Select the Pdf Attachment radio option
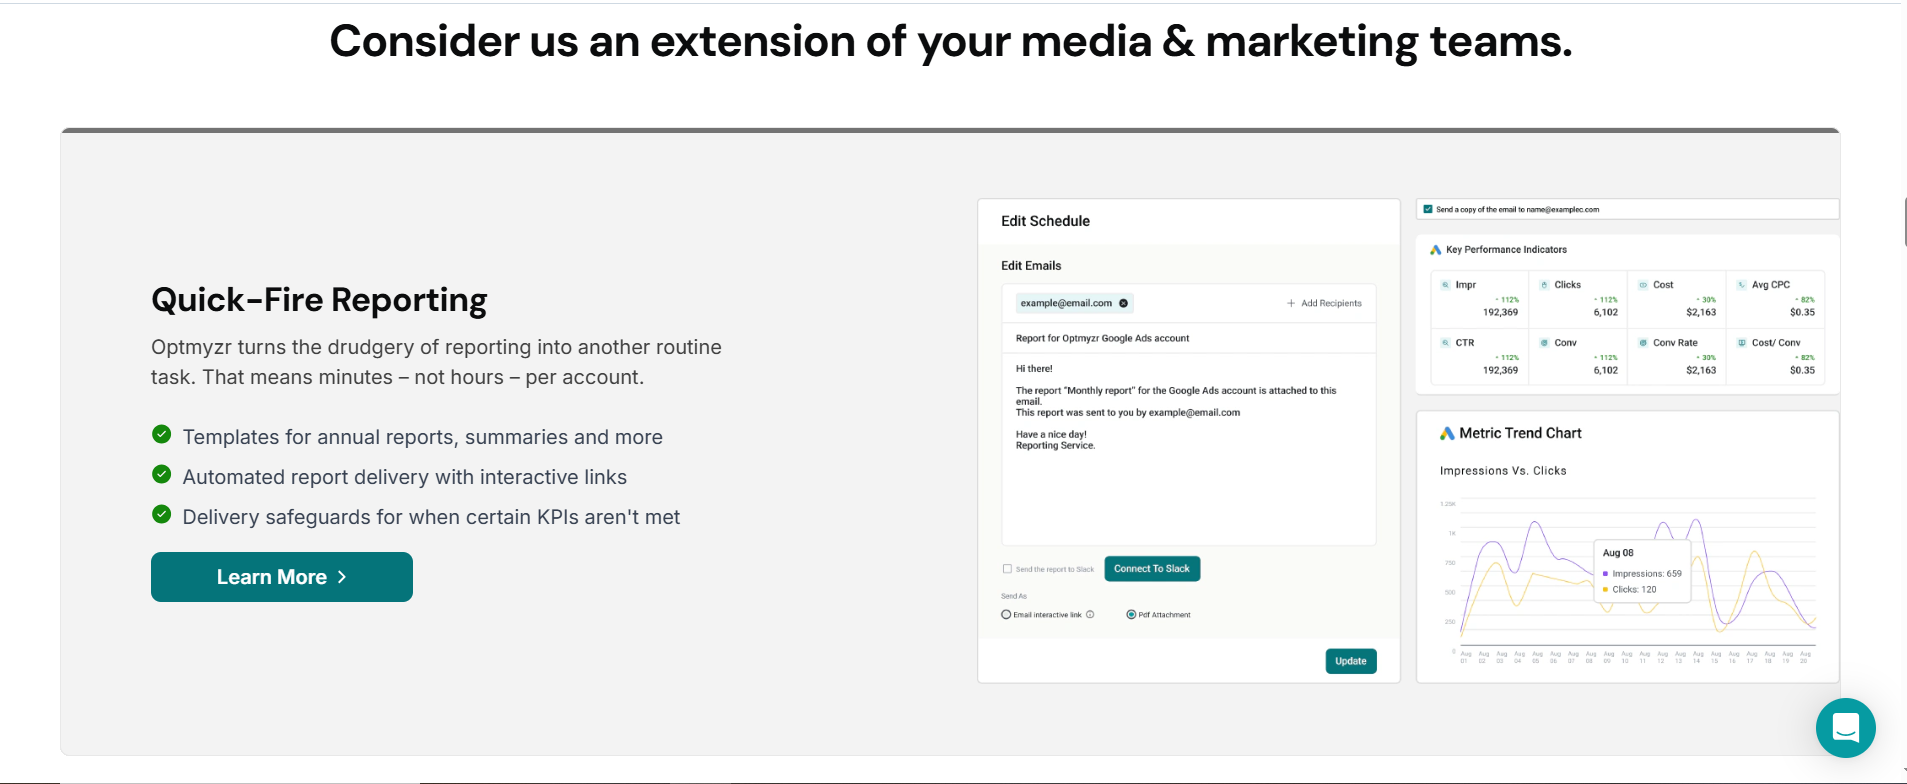 [1131, 615]
